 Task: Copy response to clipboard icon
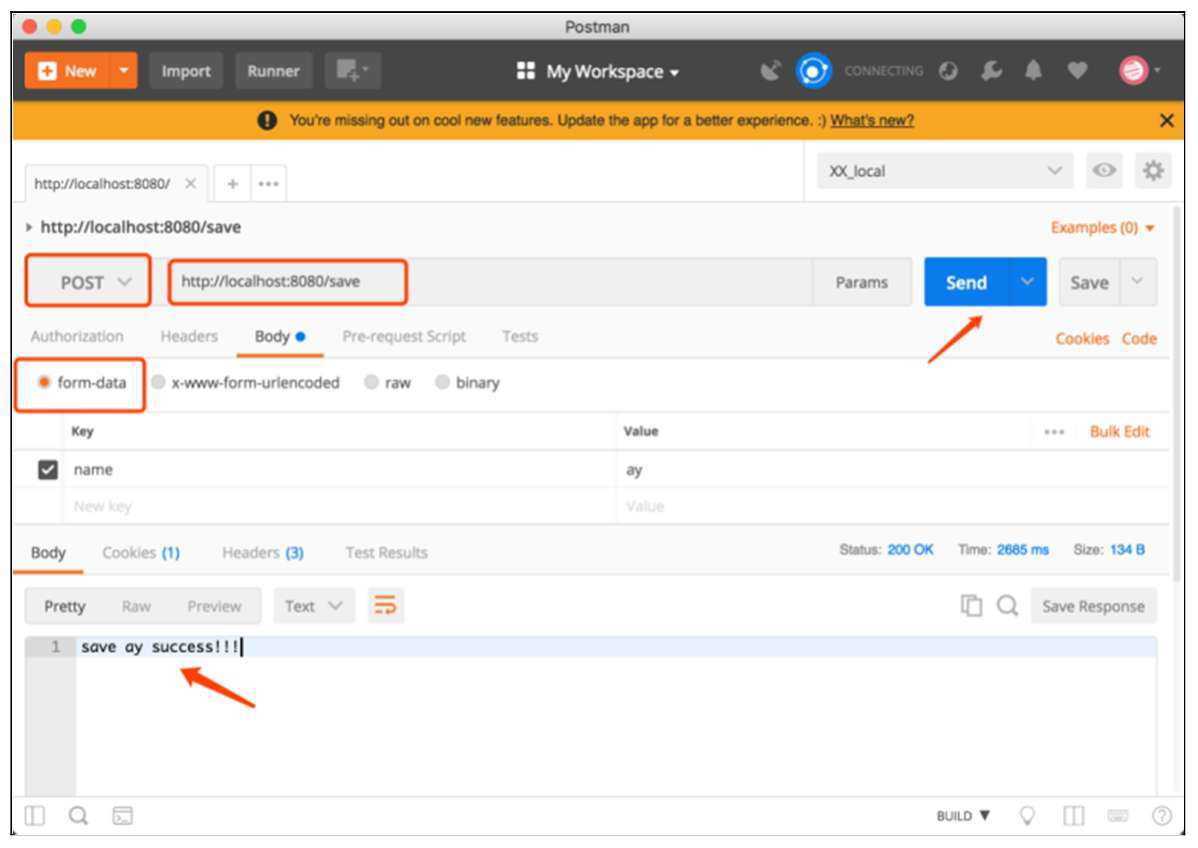(971, 606)
